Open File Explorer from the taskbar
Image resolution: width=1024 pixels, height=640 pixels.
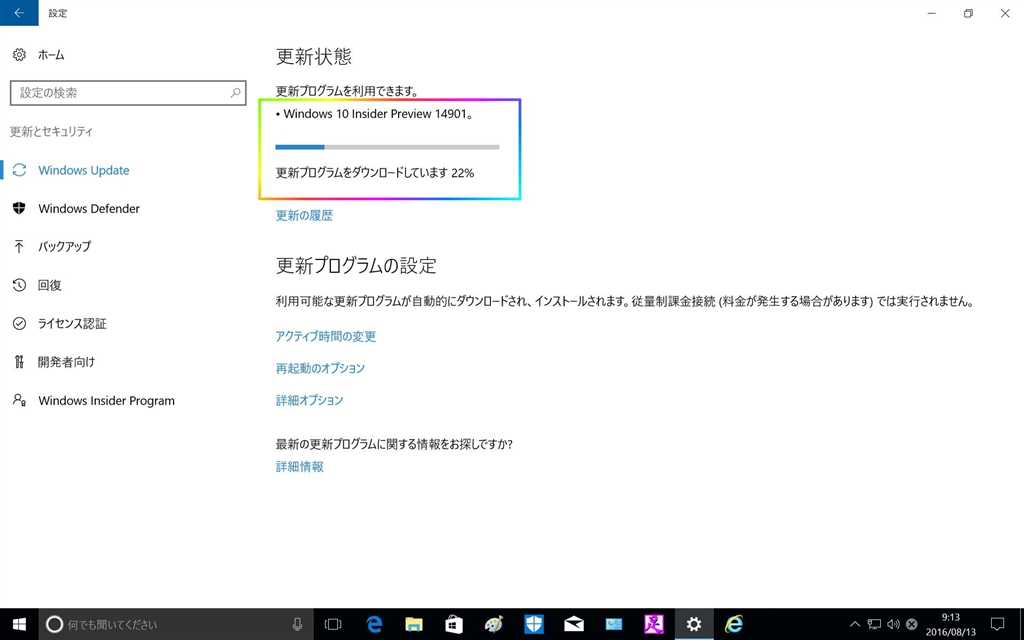(413, 624)
